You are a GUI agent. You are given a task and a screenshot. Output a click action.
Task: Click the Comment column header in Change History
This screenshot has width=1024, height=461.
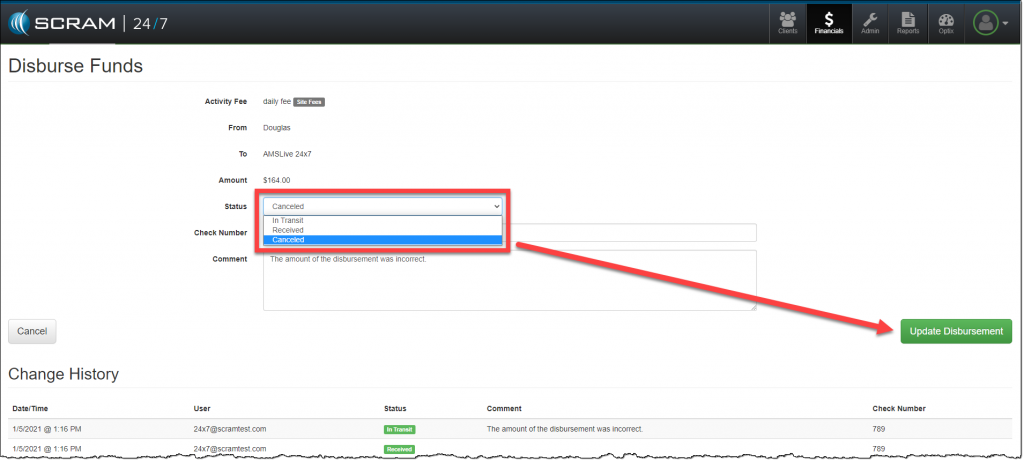pyautogui.click(x=504, y=409)
